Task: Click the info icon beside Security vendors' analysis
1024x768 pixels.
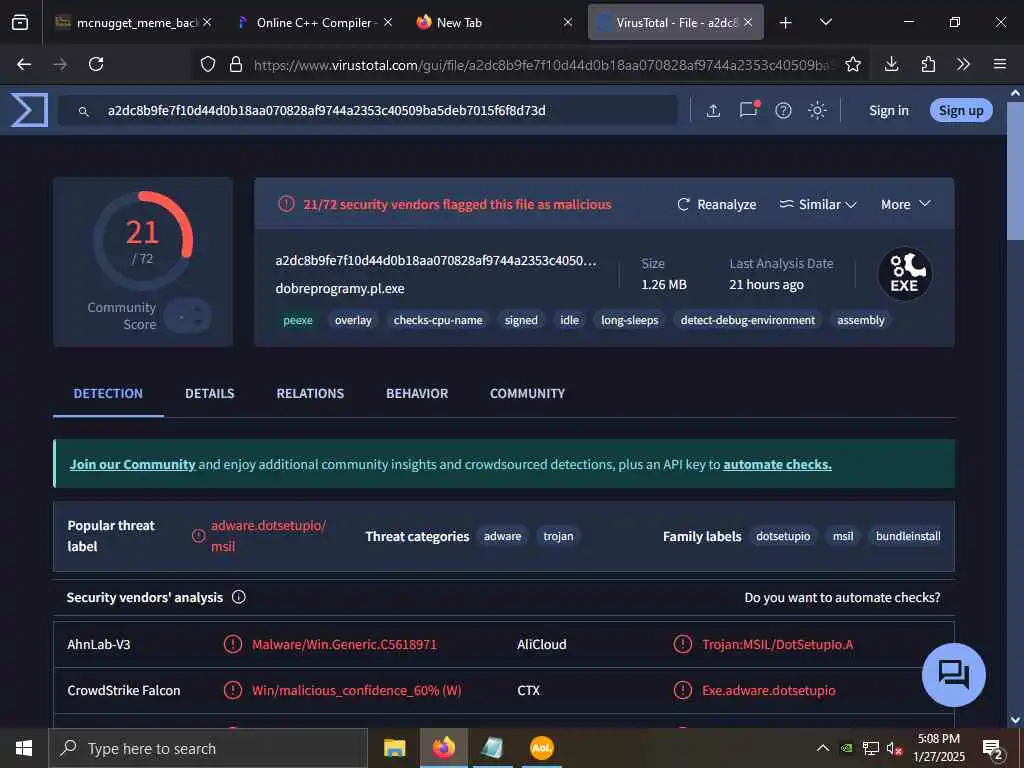Action: pos(239,597)
